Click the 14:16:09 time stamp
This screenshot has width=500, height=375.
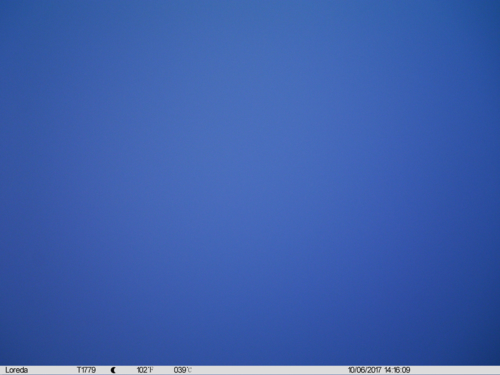pos(397,370)
